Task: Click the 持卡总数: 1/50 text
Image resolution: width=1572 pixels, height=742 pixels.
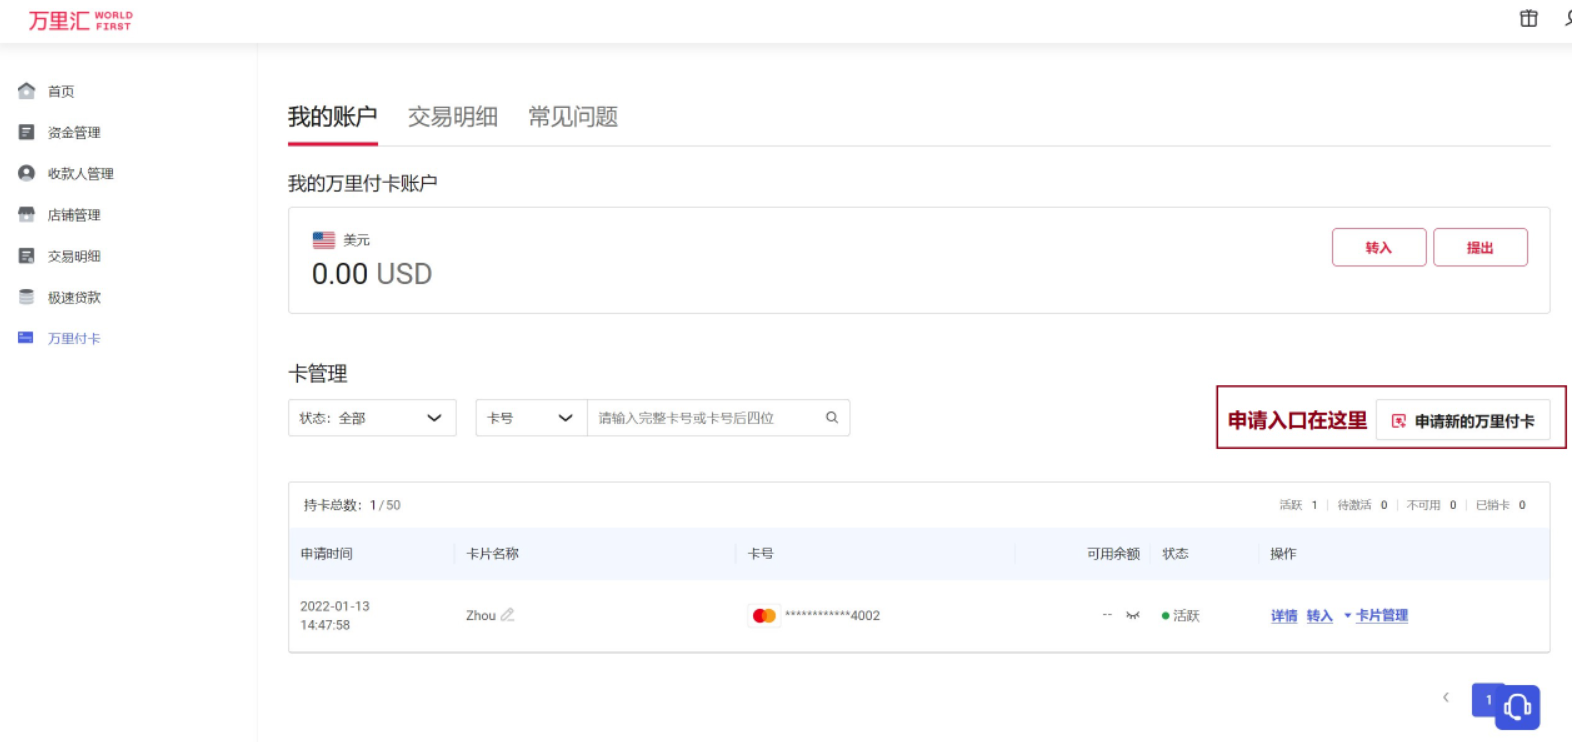Action: tap(352, 505)
